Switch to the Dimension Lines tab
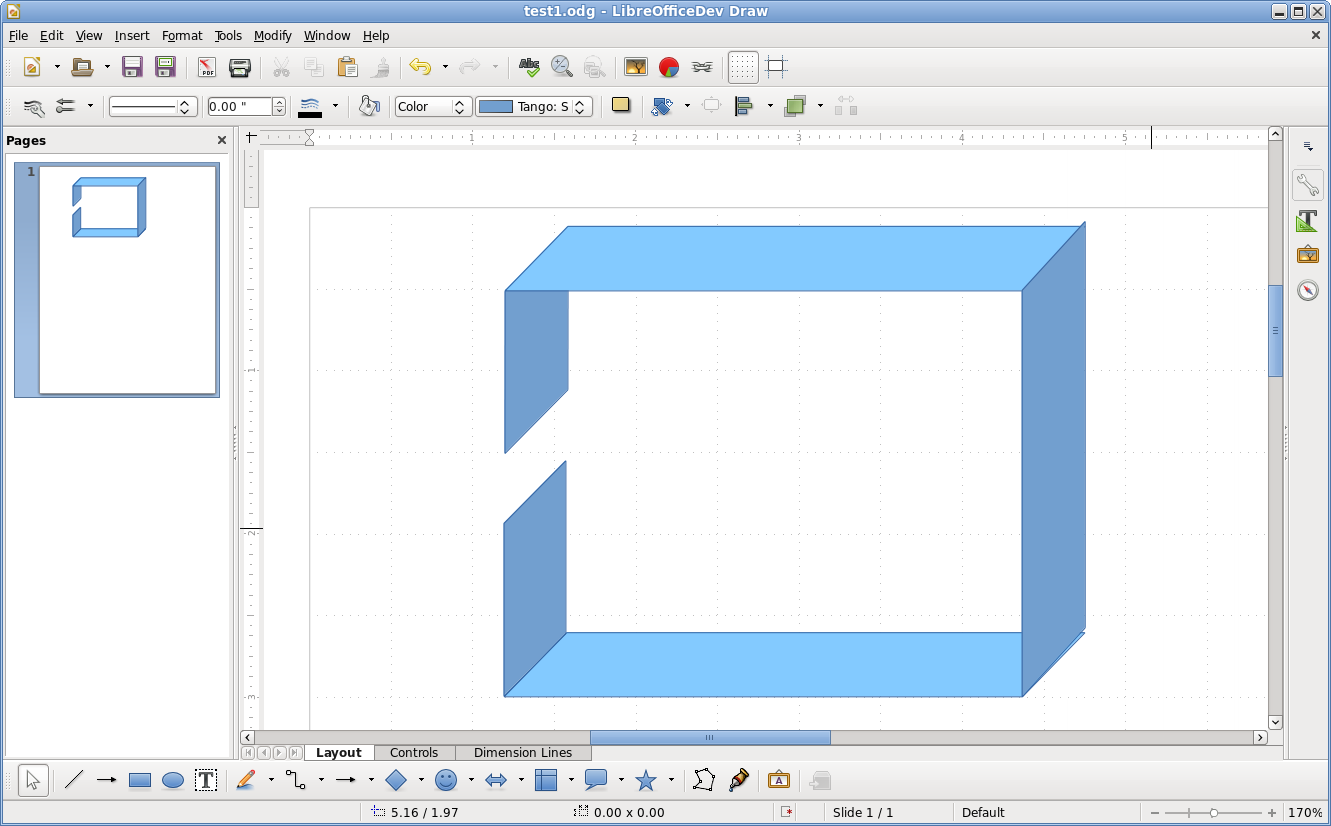Viewport: 1331px width, 826px height. pos(522,753)
